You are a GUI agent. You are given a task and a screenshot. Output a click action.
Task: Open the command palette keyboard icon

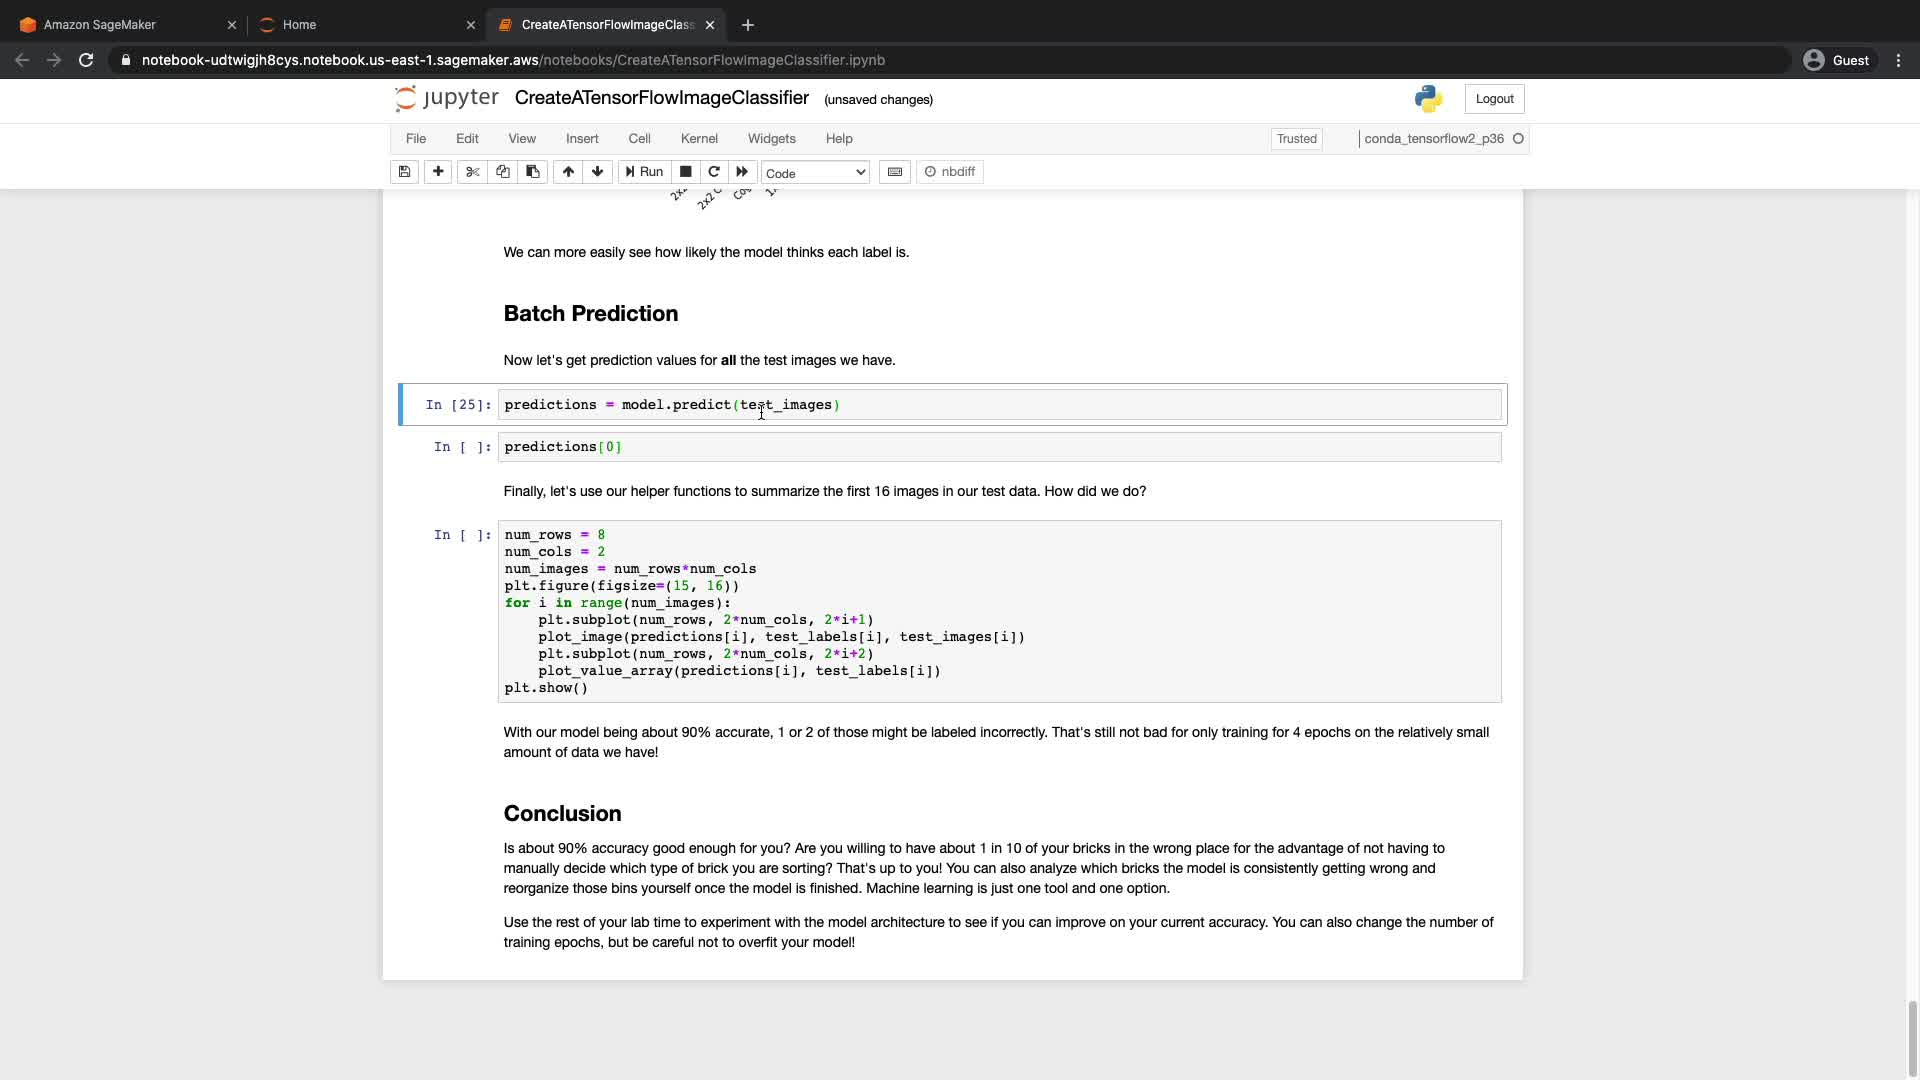(x=895, y=172)
